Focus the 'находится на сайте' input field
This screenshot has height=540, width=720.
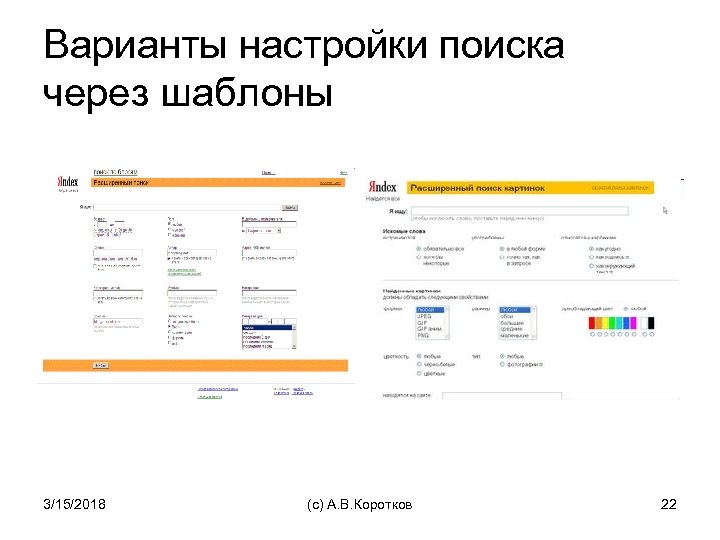pos(502,395)
